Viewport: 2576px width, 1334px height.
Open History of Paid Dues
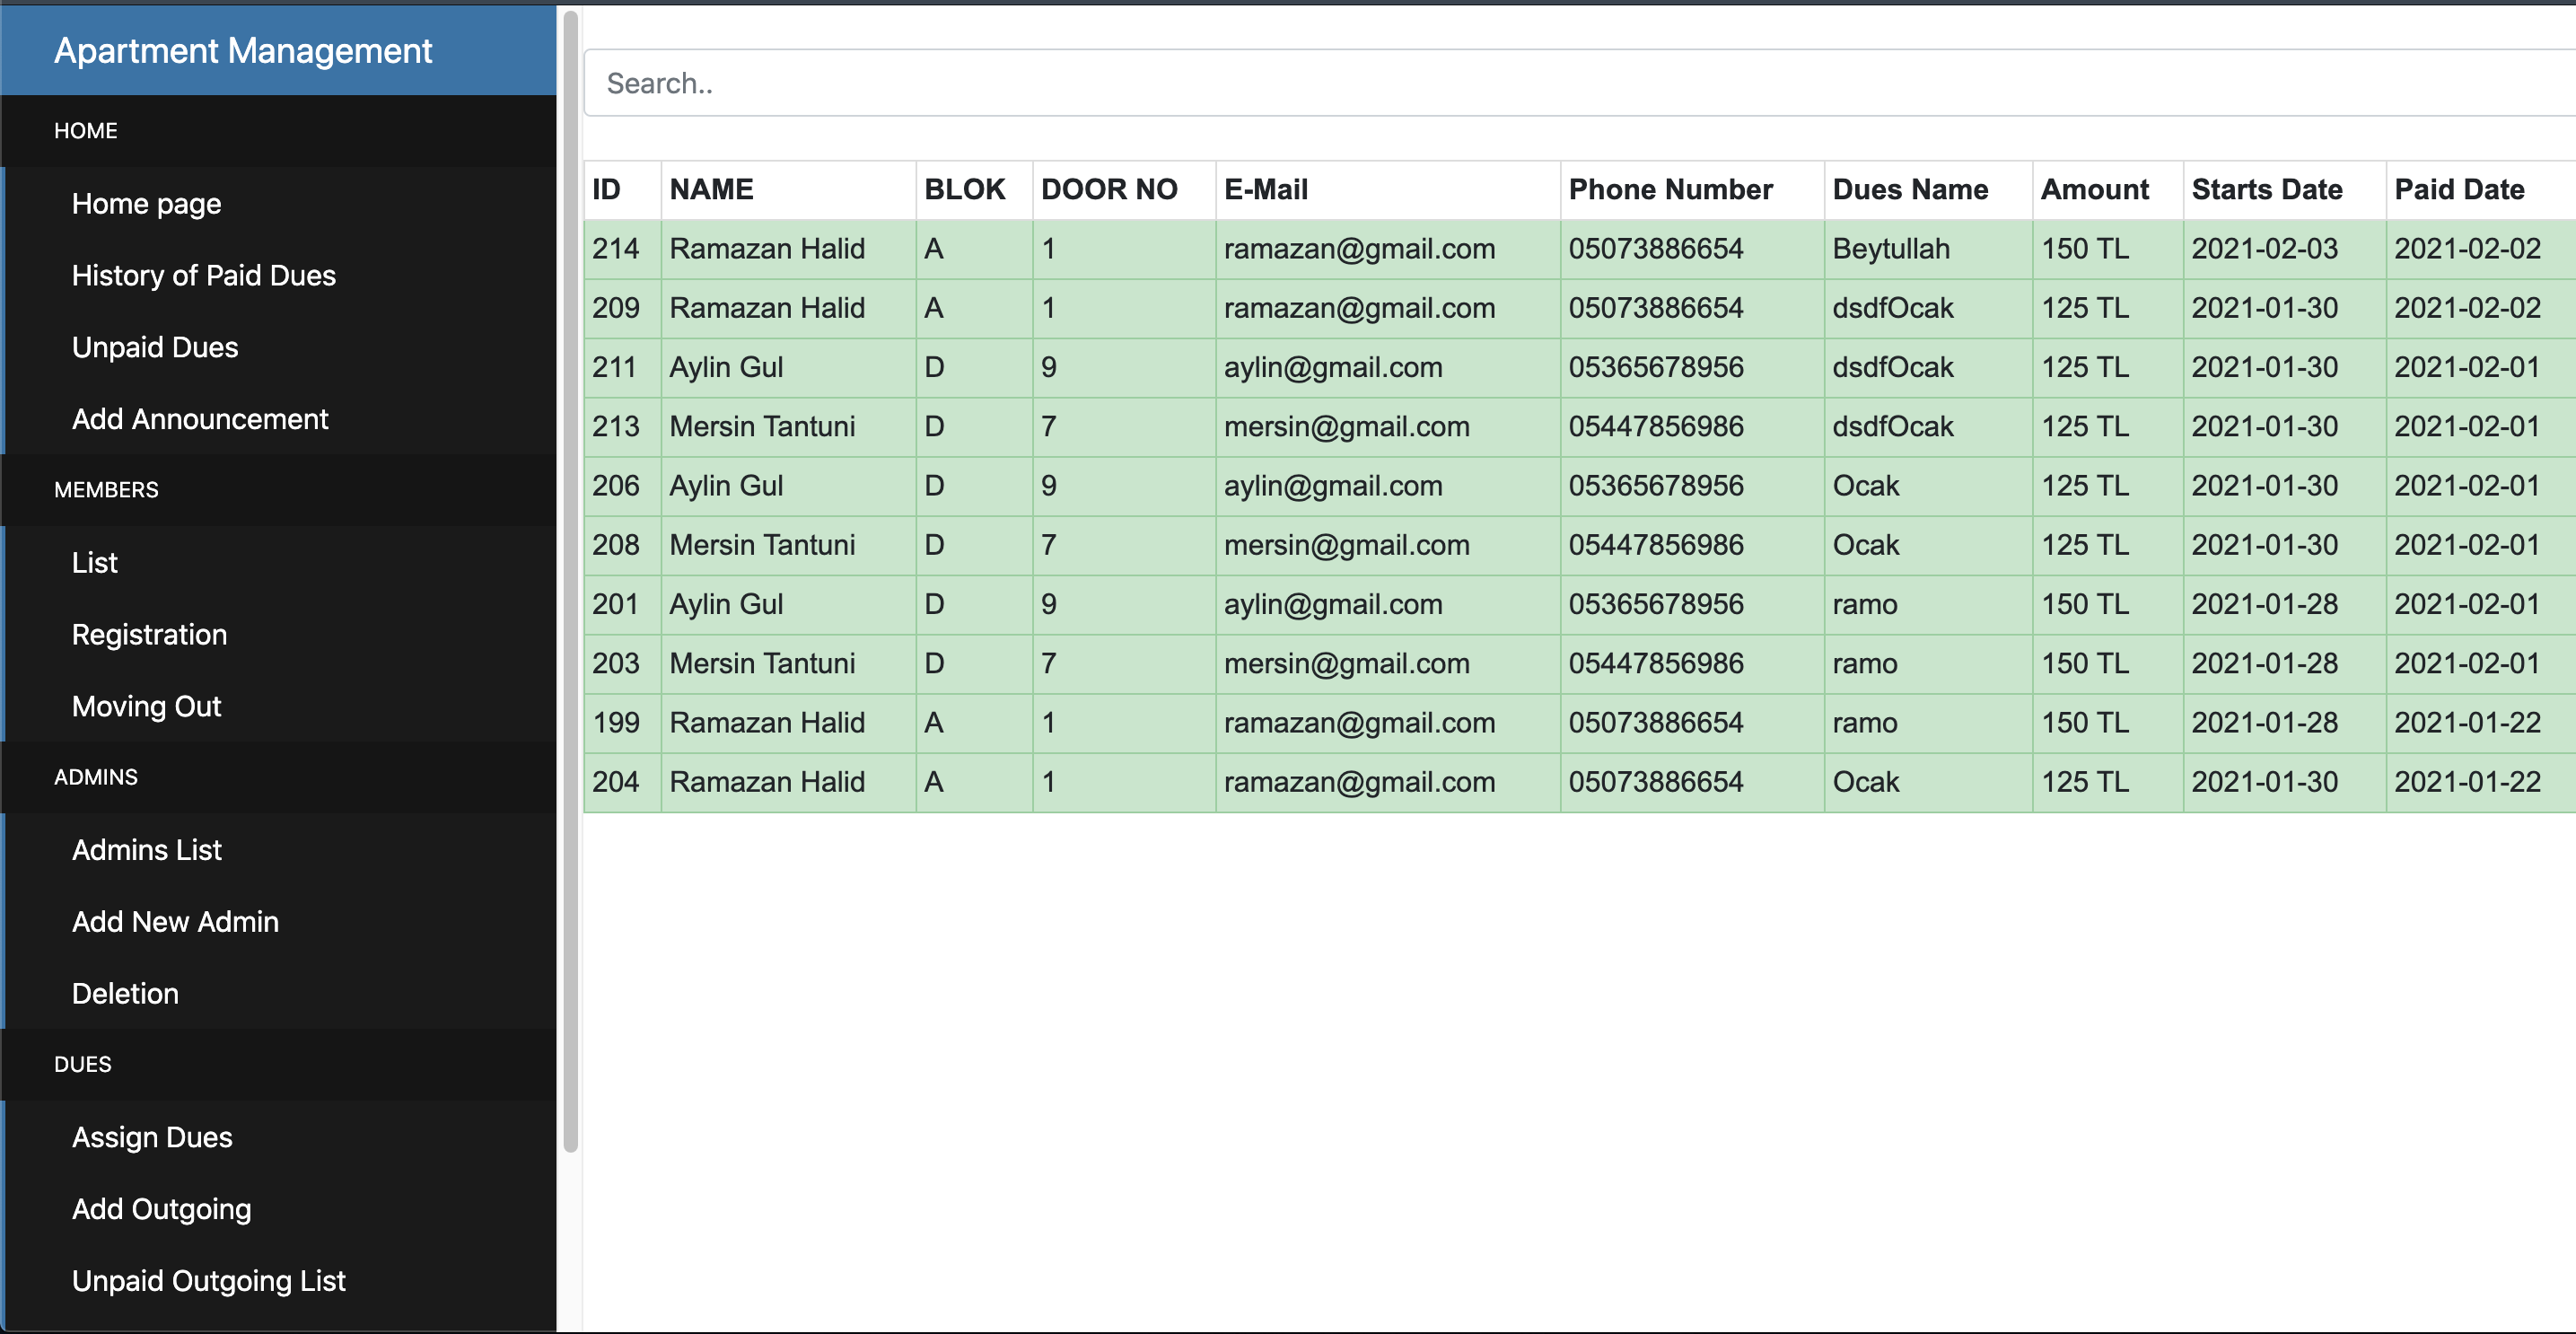point(203,275)
